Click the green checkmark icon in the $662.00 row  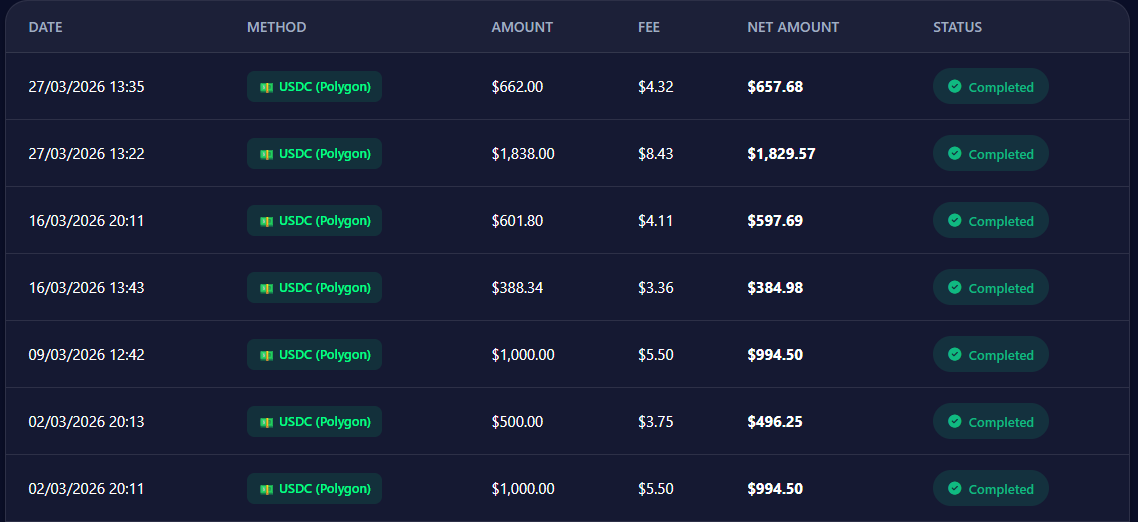click(x=955, y=87)
